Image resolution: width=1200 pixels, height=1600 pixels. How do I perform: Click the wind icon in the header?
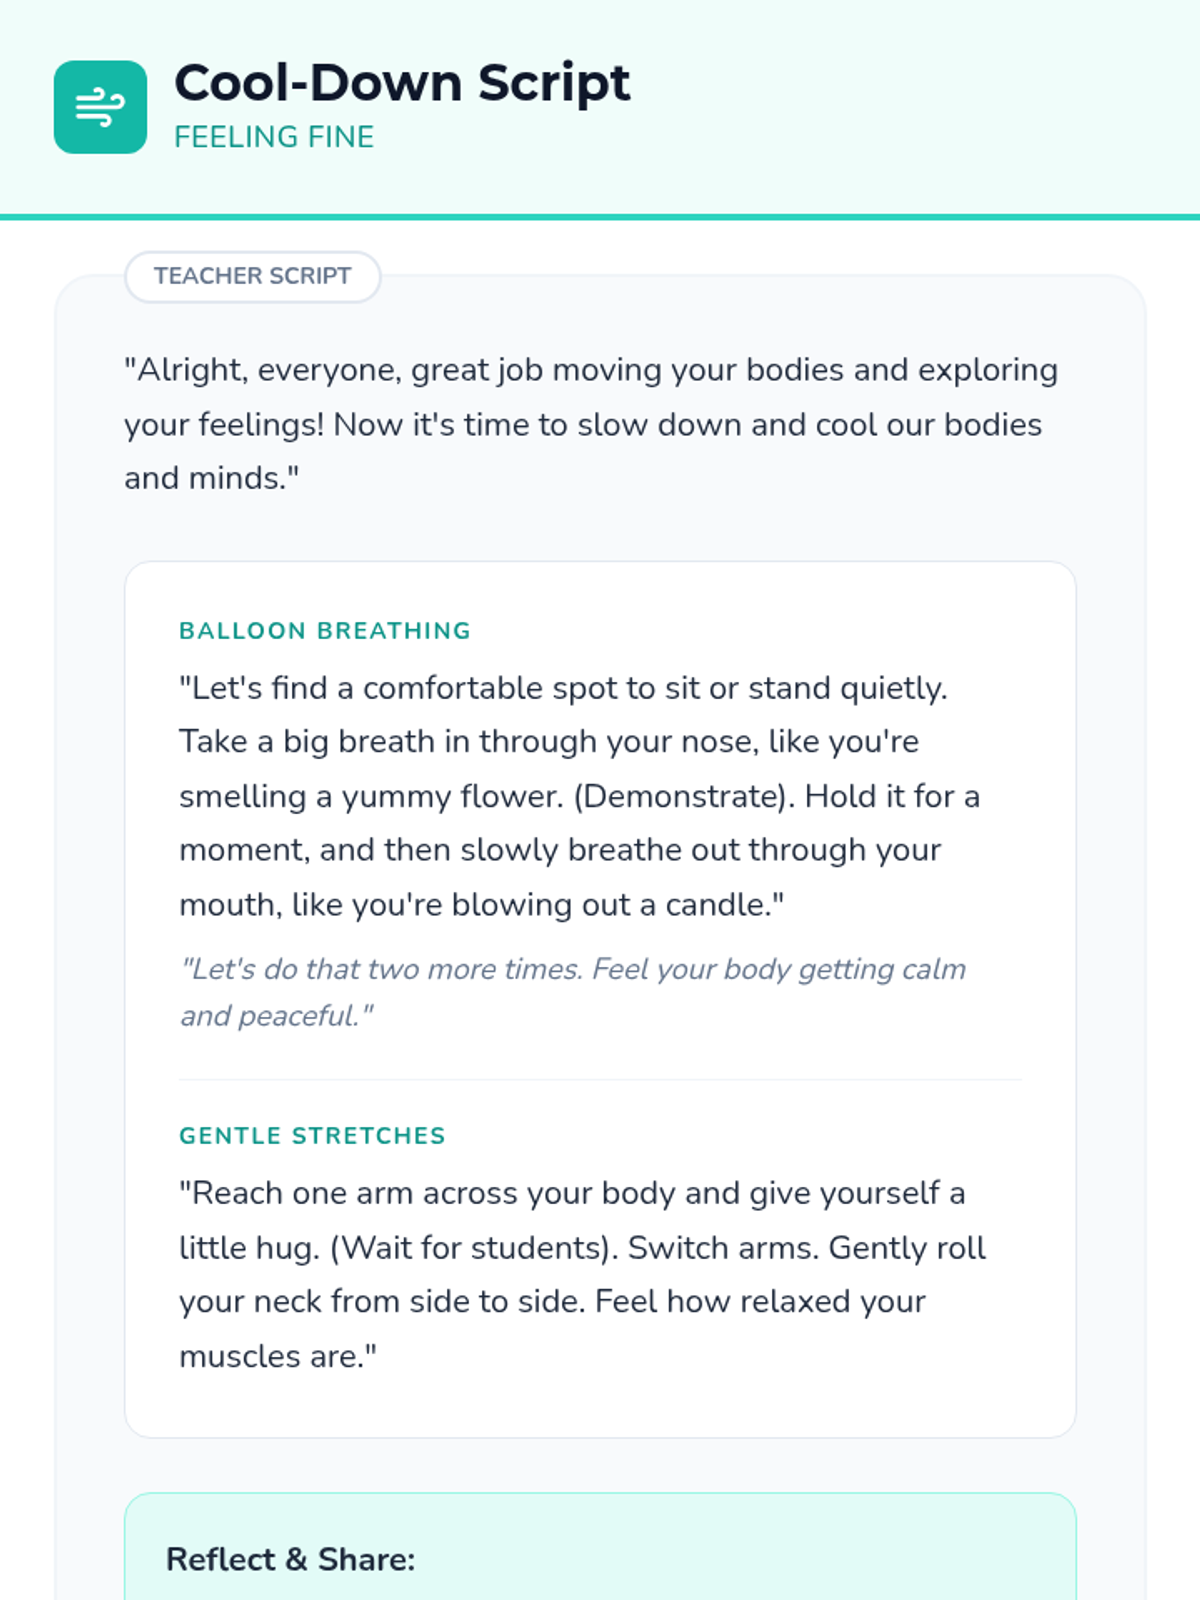click(x=100, y=107)
